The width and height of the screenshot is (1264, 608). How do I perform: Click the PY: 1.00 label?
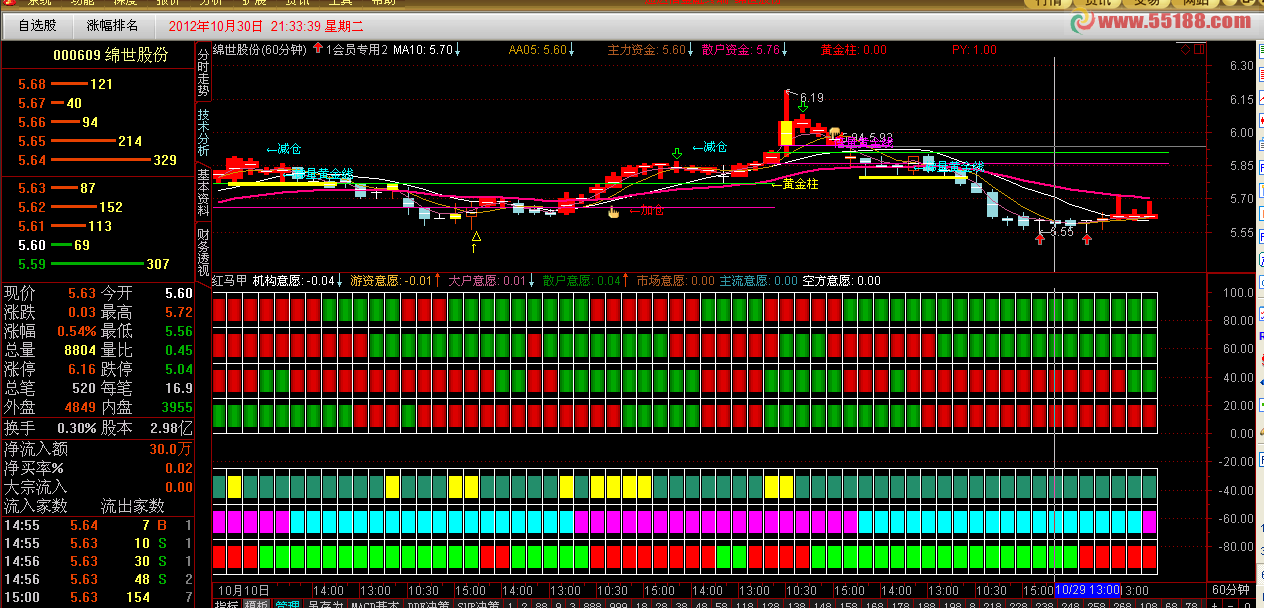pos(974,49)
